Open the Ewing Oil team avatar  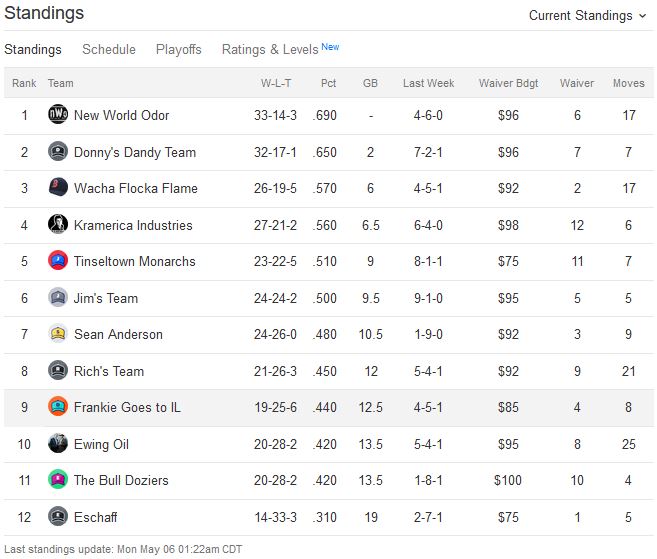click(58, 443)
